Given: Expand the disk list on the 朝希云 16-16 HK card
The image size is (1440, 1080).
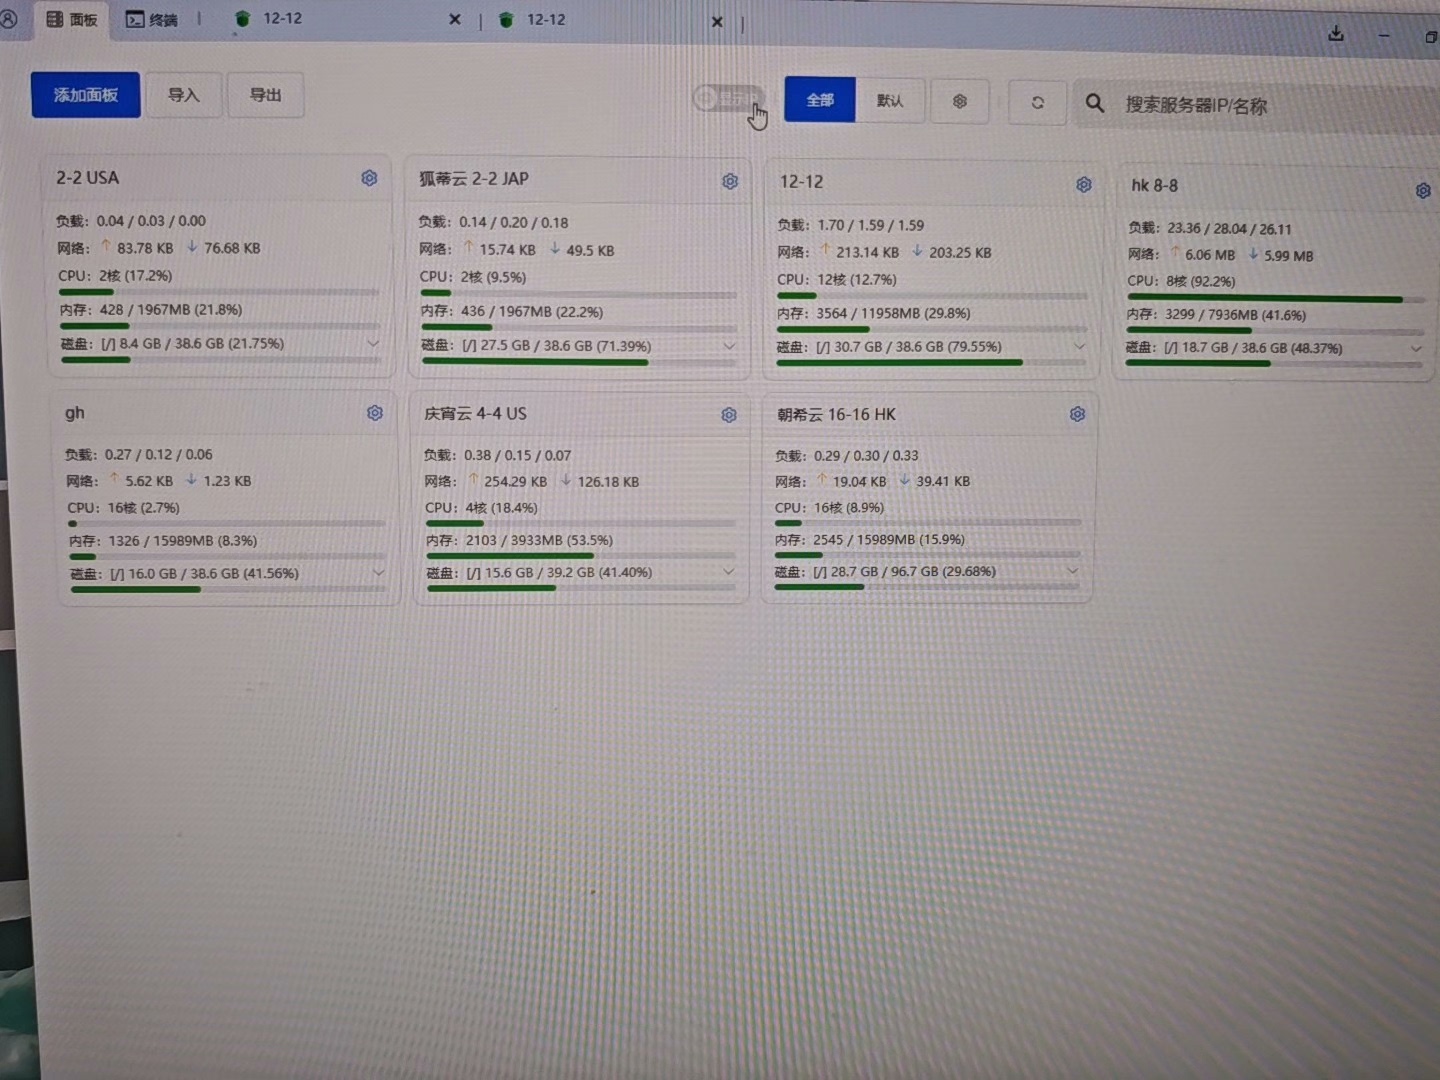Looking at the screenshot, I should (1073, 571).
